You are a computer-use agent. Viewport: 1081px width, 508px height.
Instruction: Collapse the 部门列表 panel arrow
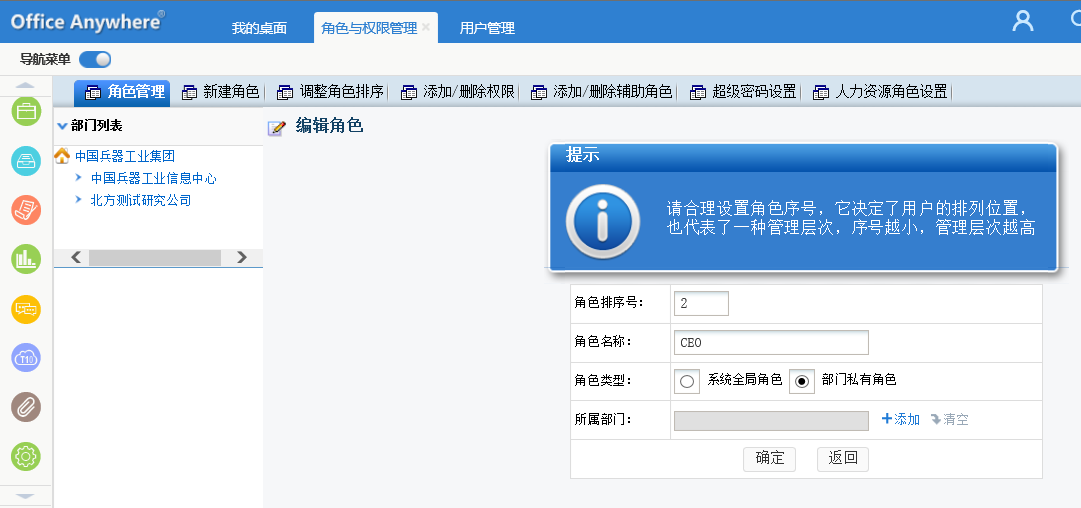pyautogui.click(x=62, y=126)
